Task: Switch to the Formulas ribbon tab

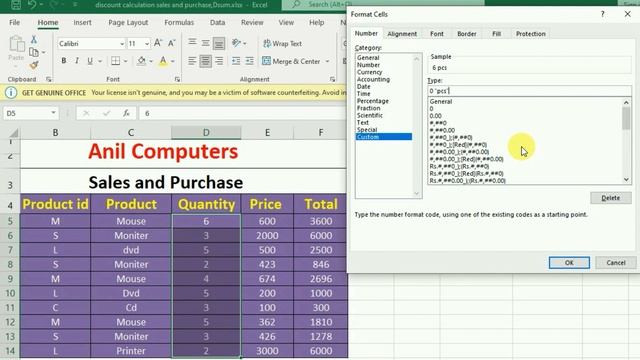Action: (x=179, y=22)
